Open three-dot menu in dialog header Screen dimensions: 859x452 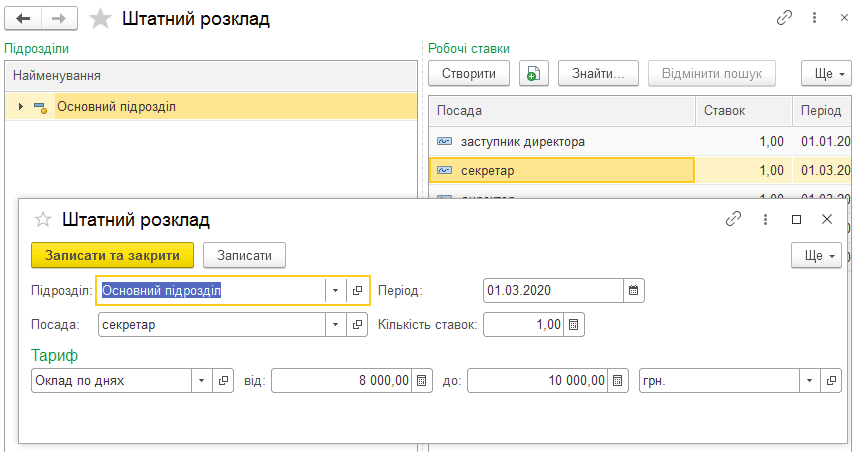coord(765,219)
